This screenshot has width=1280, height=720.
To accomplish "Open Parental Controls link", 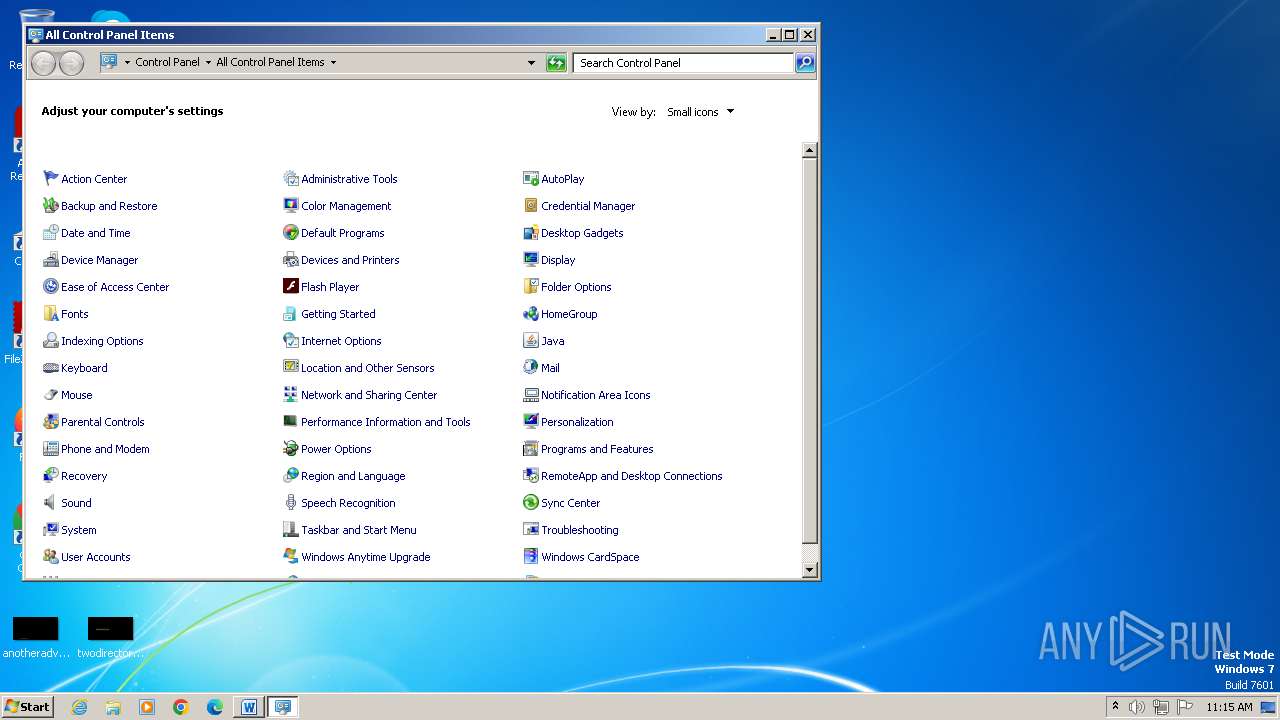I will pos(103,422).
